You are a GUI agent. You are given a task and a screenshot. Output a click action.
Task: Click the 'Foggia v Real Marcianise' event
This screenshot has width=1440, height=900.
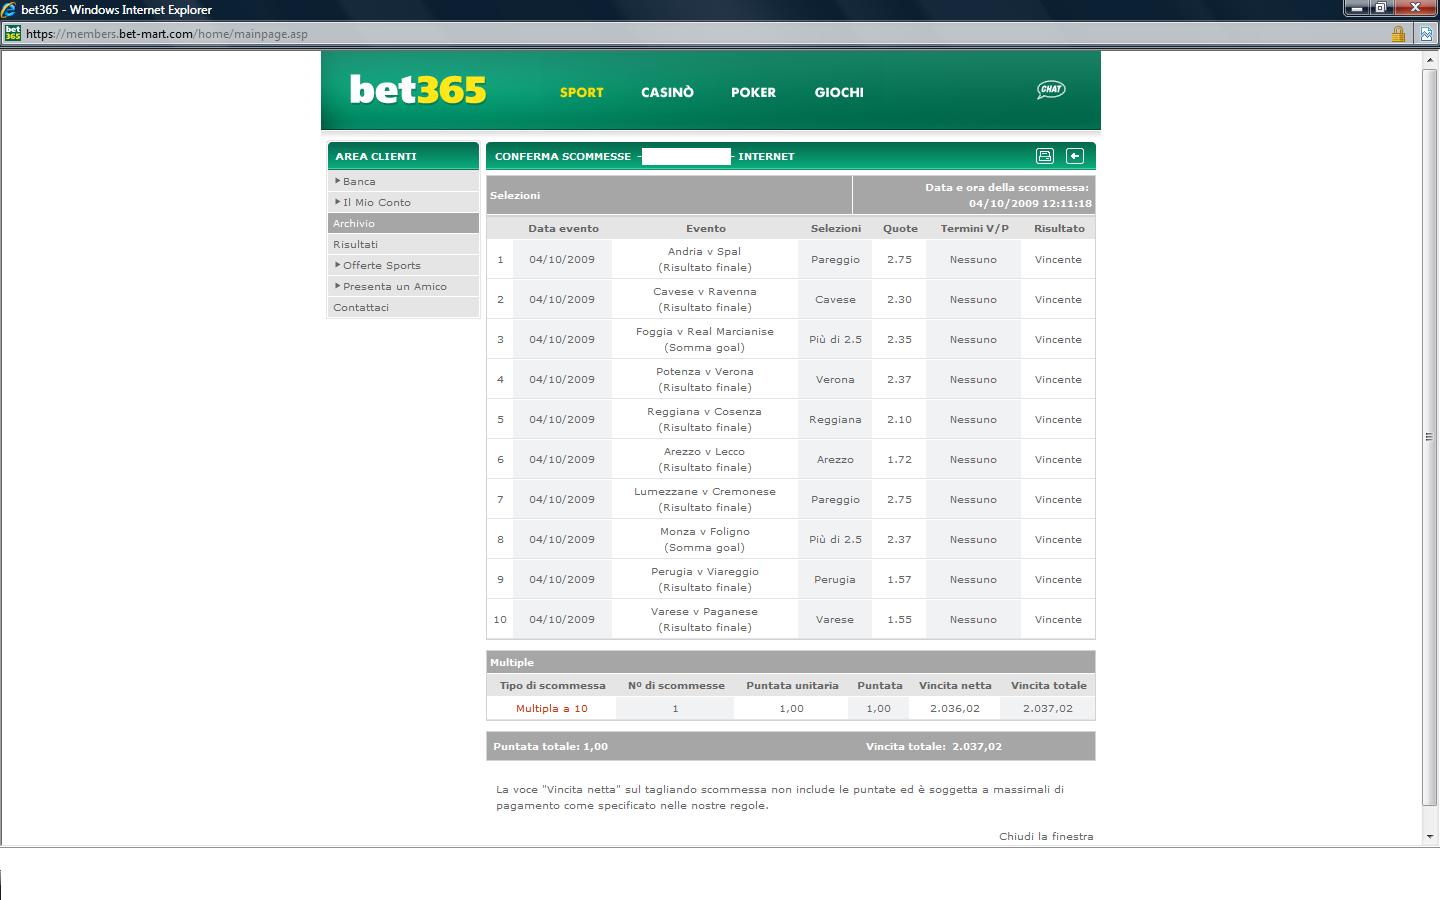coord(705,340)
